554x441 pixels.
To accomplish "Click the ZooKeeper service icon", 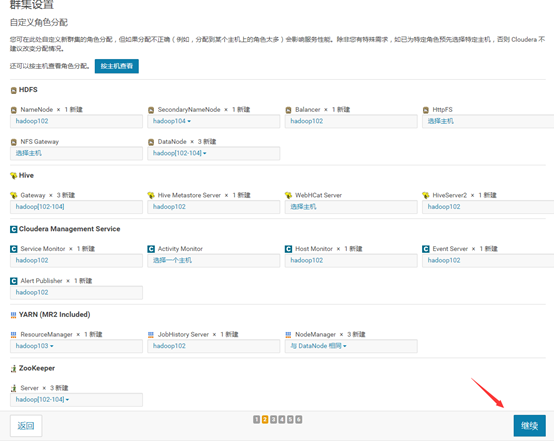I will (13, 369).
